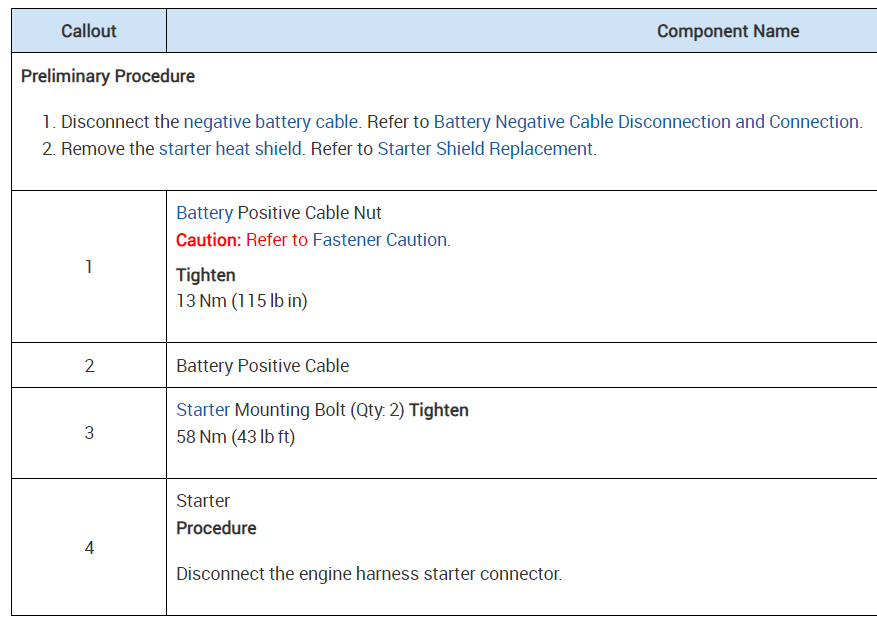The width and height of the screenshot is (877, 640).
Task: Follow the "Starter Shield Replacement" link
Action: coord(485,149)
